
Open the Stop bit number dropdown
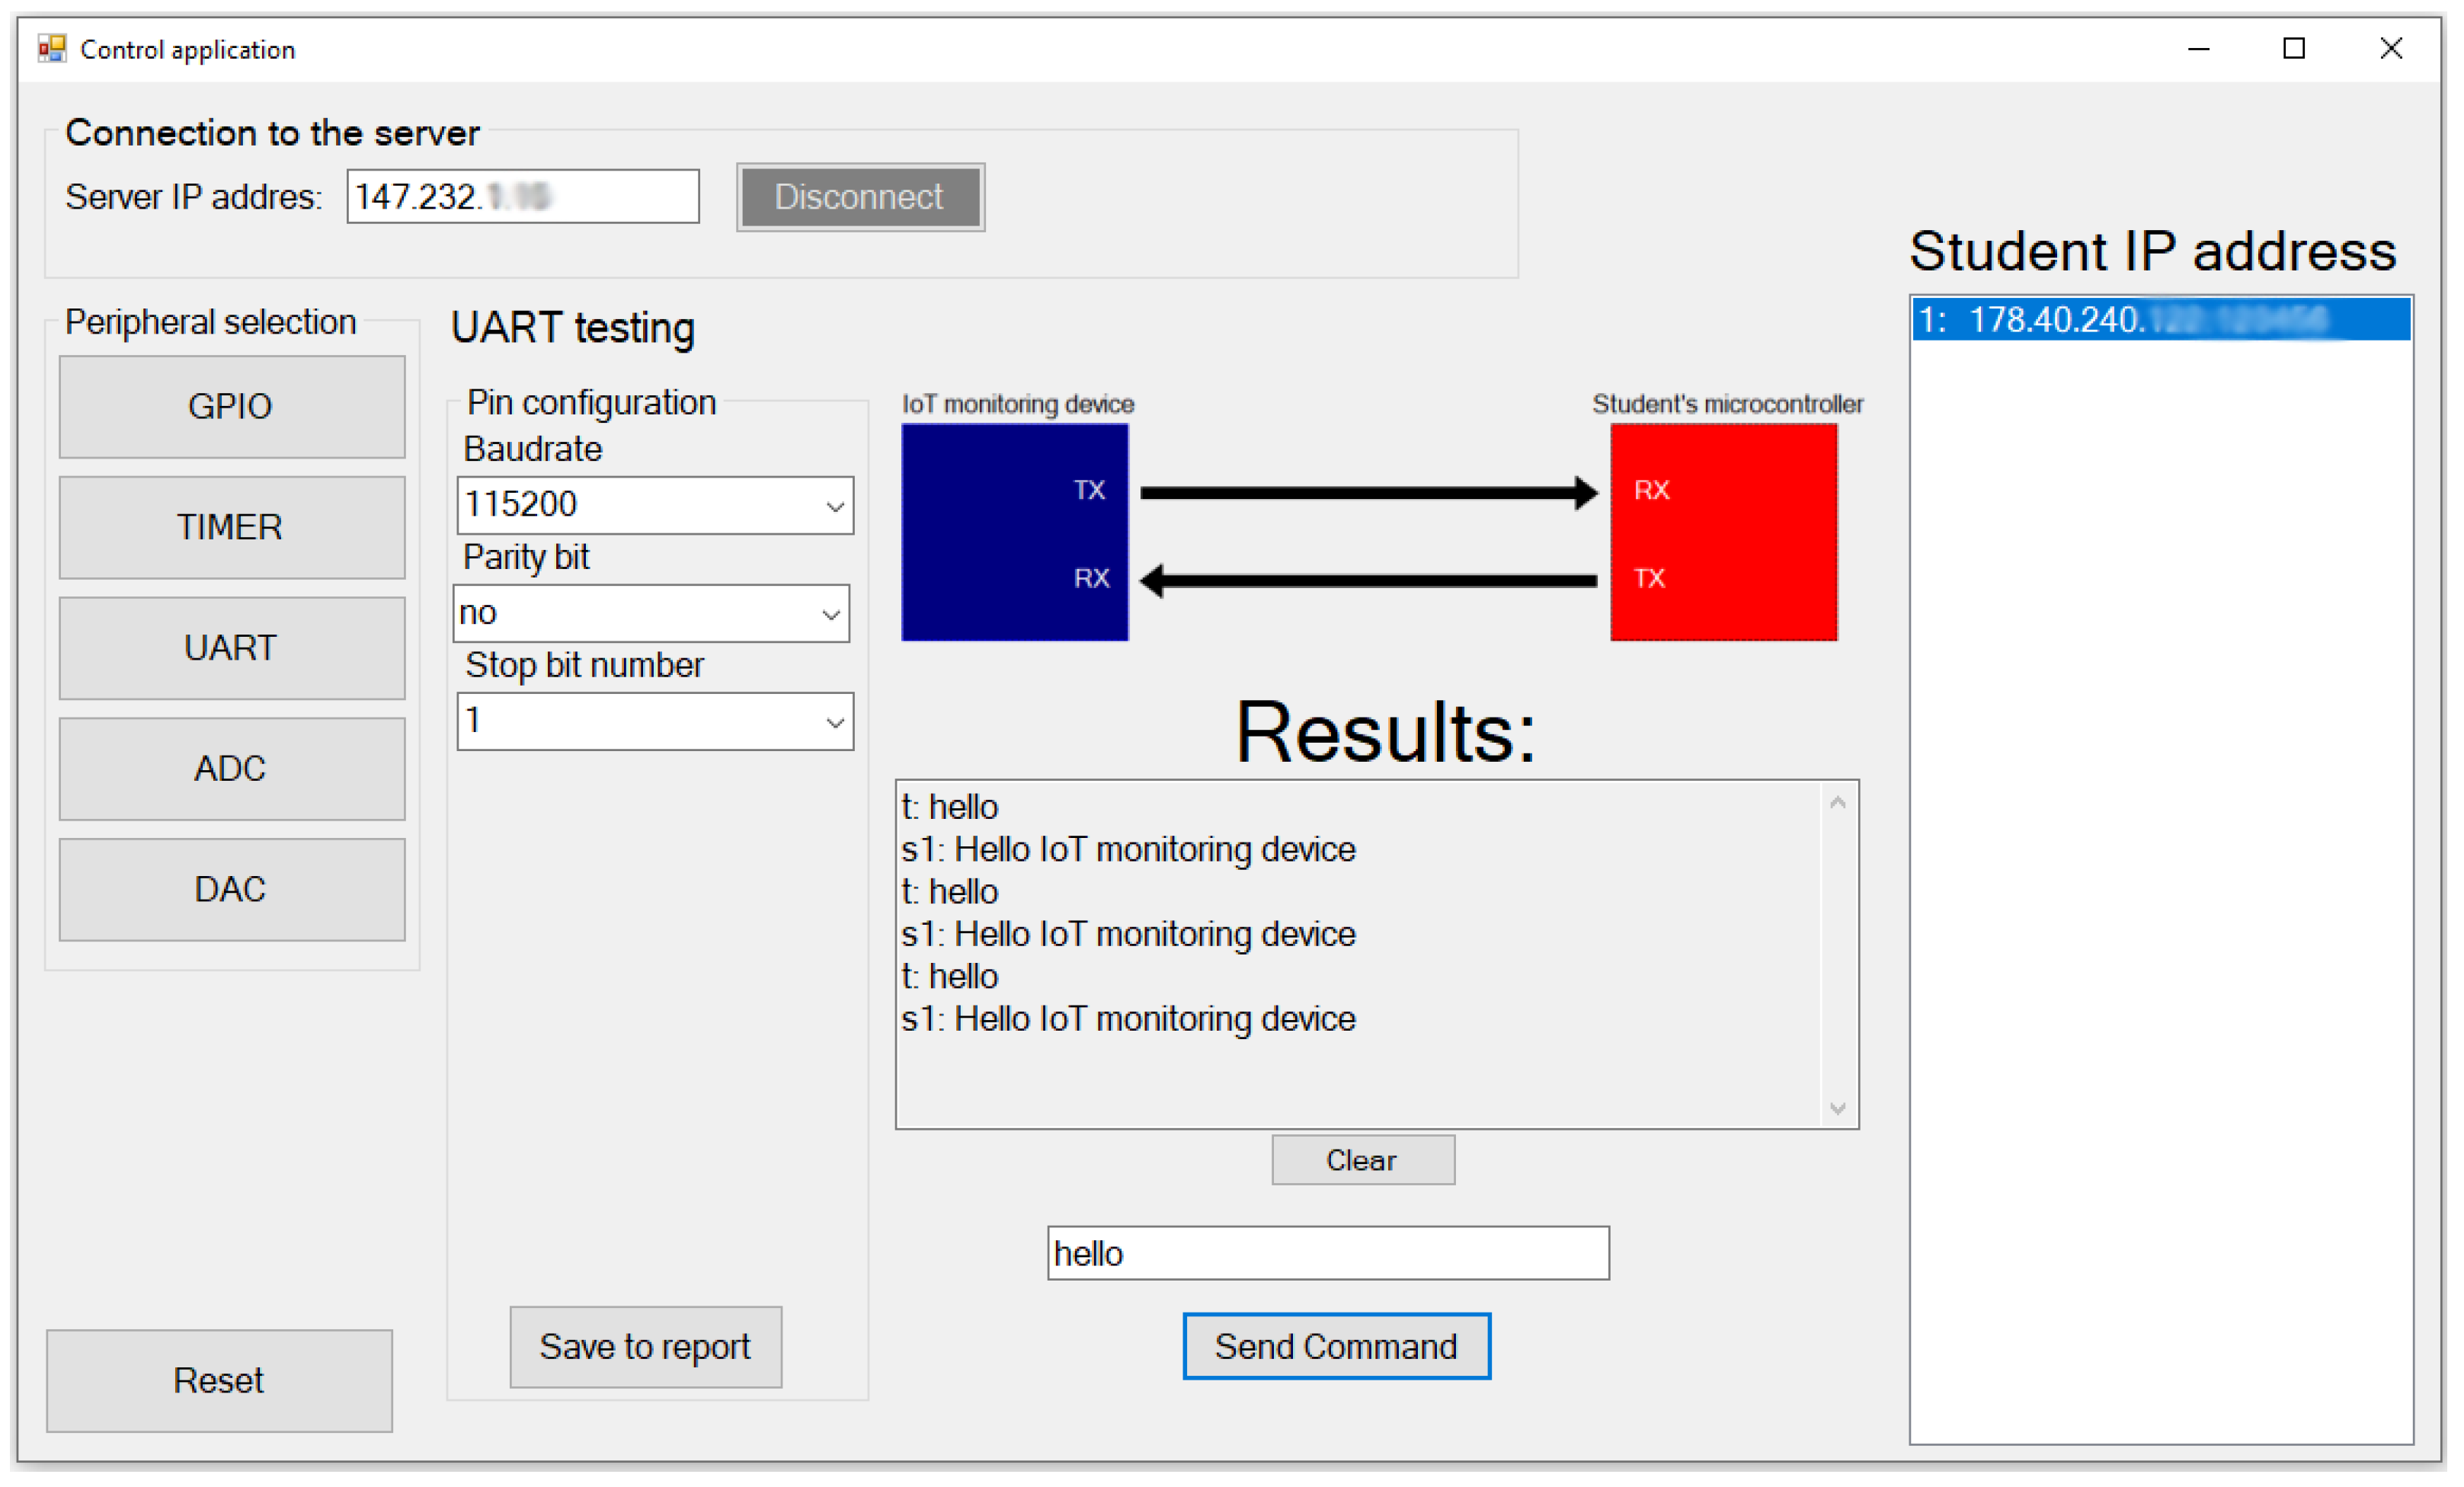[x=834, y=722]
